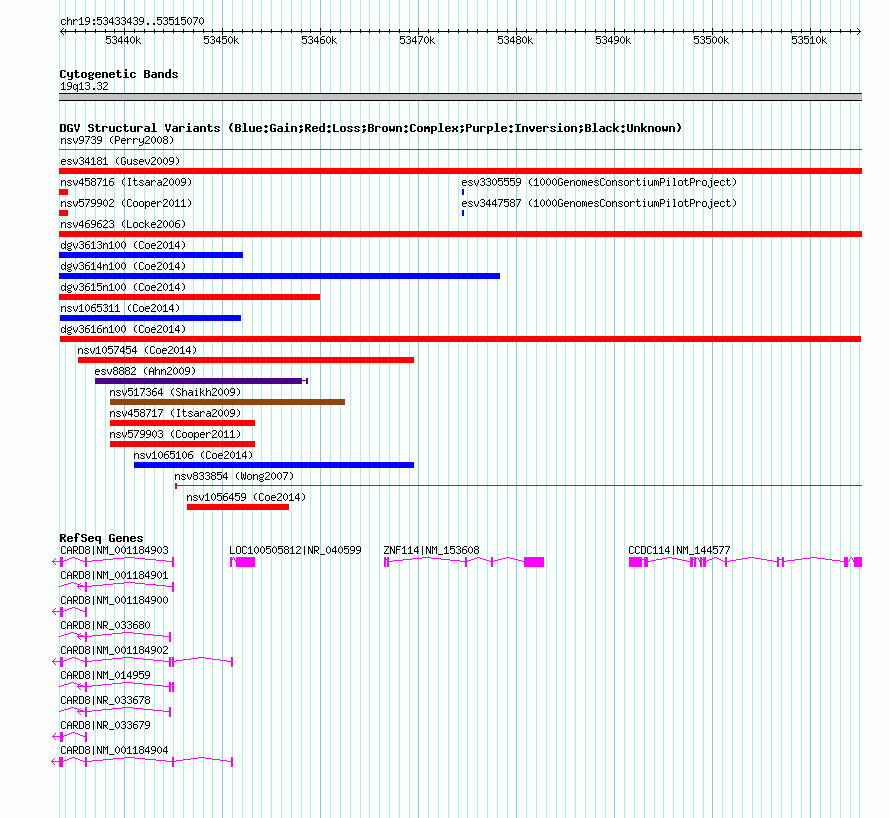Click the CARD8 NR_033679 transcript glyph
Image resolution: width=890 pixels, height=818 pixels.
(69, 737)
